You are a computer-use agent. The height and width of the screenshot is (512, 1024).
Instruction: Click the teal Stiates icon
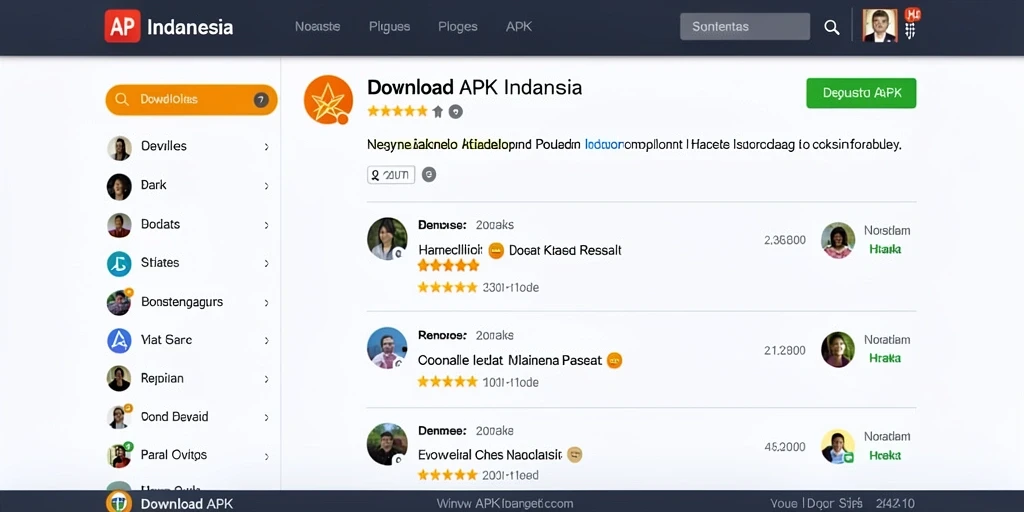(120, 264)
